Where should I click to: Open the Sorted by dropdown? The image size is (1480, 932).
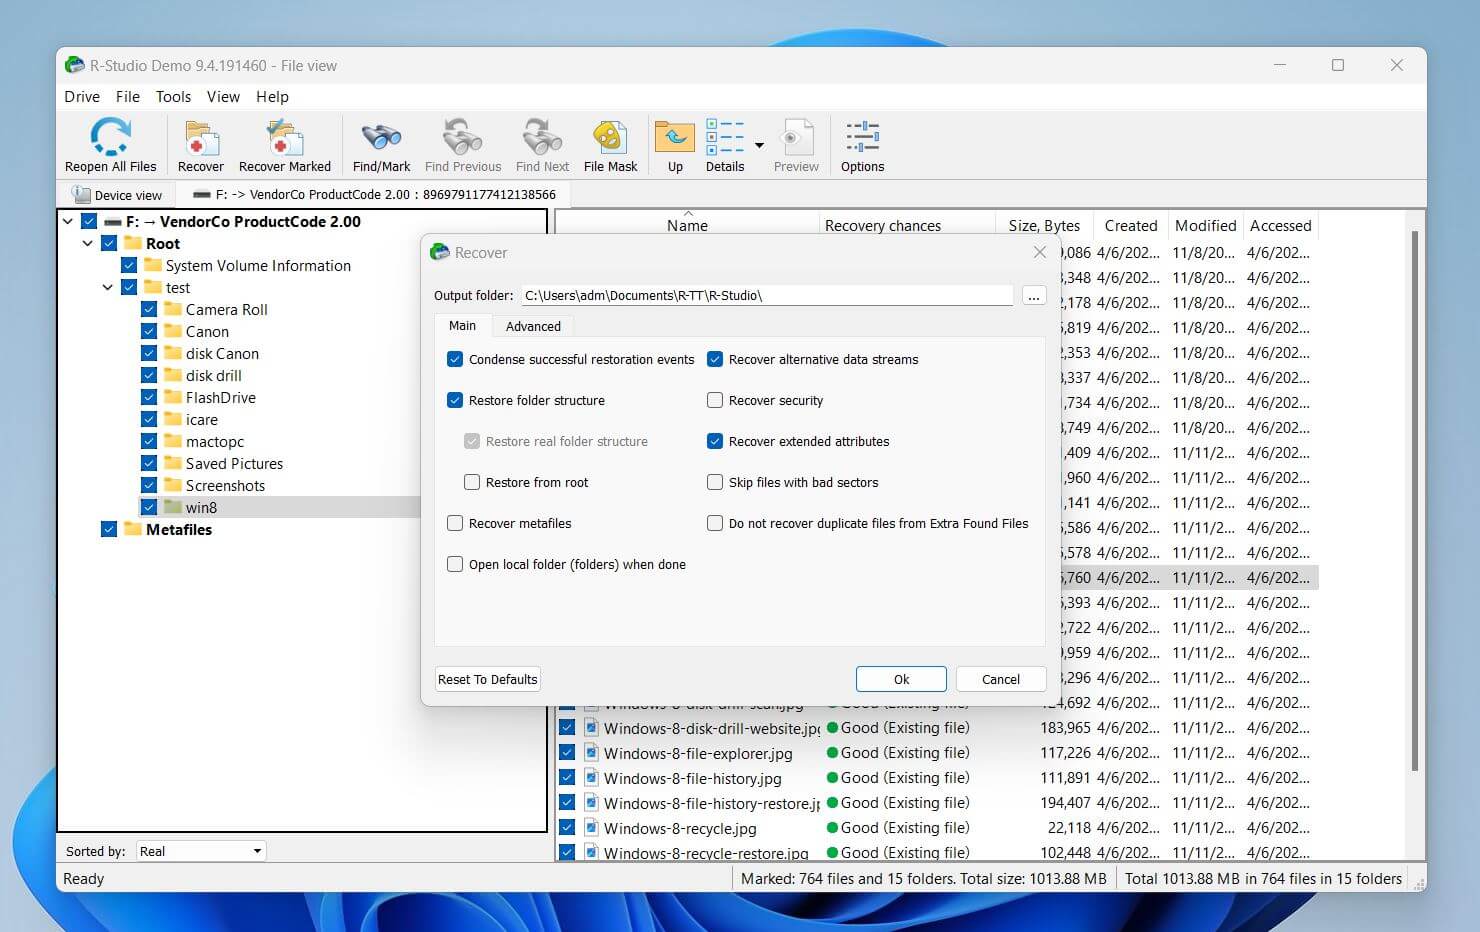[x=202, y=851]
